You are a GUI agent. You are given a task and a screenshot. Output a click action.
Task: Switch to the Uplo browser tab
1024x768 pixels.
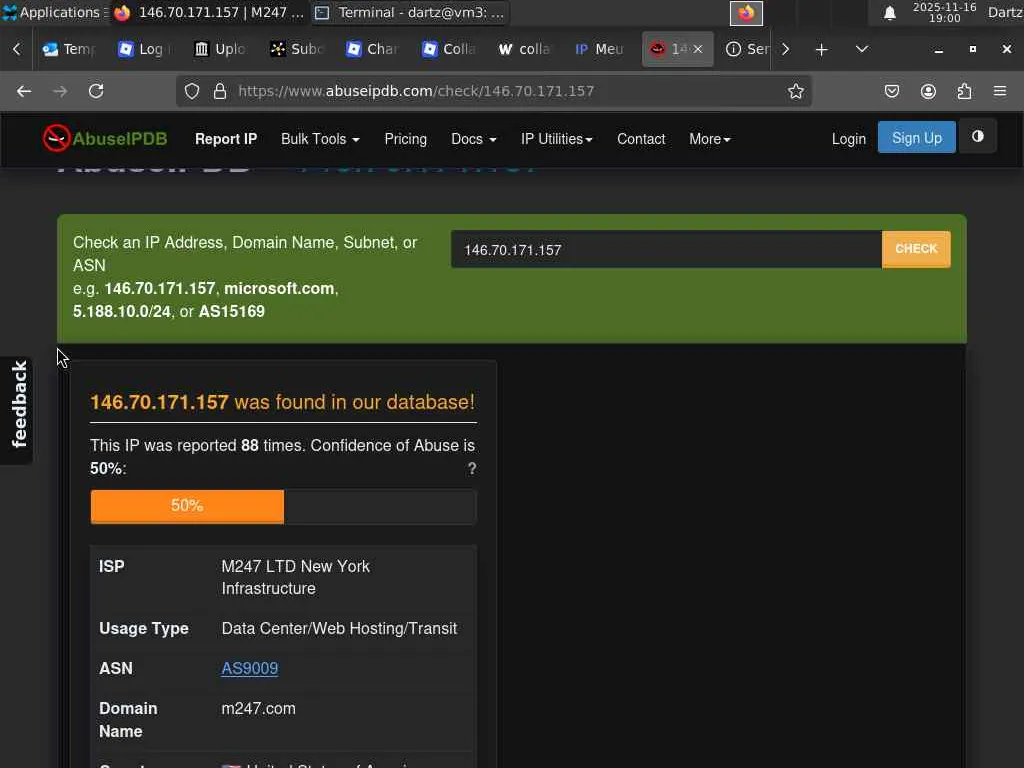pyautogui.click(x=221, y=49)
